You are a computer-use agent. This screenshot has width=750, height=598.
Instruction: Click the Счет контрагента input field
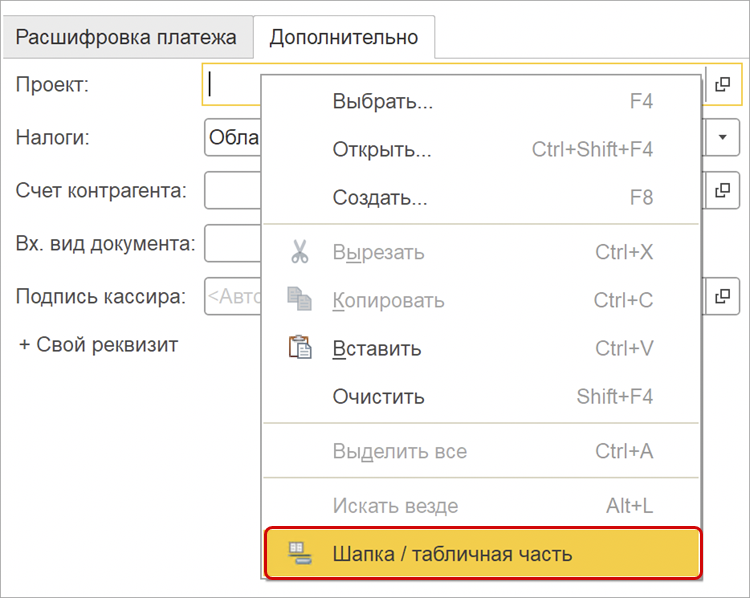pos(230,190)
